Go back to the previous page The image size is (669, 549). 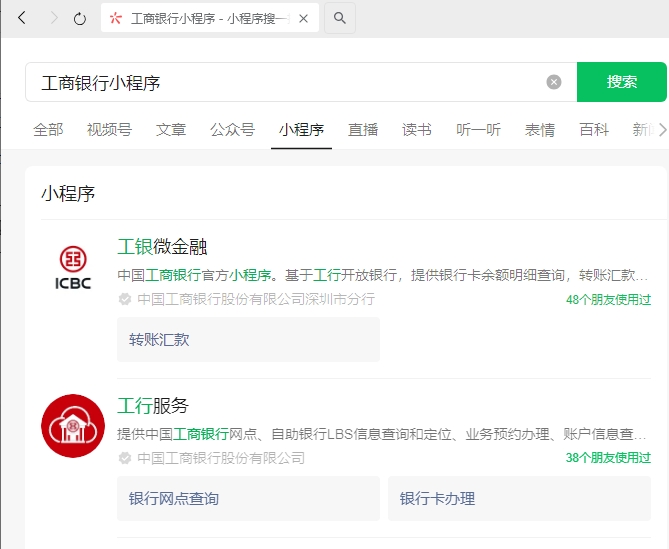click(x=22, y=18)
